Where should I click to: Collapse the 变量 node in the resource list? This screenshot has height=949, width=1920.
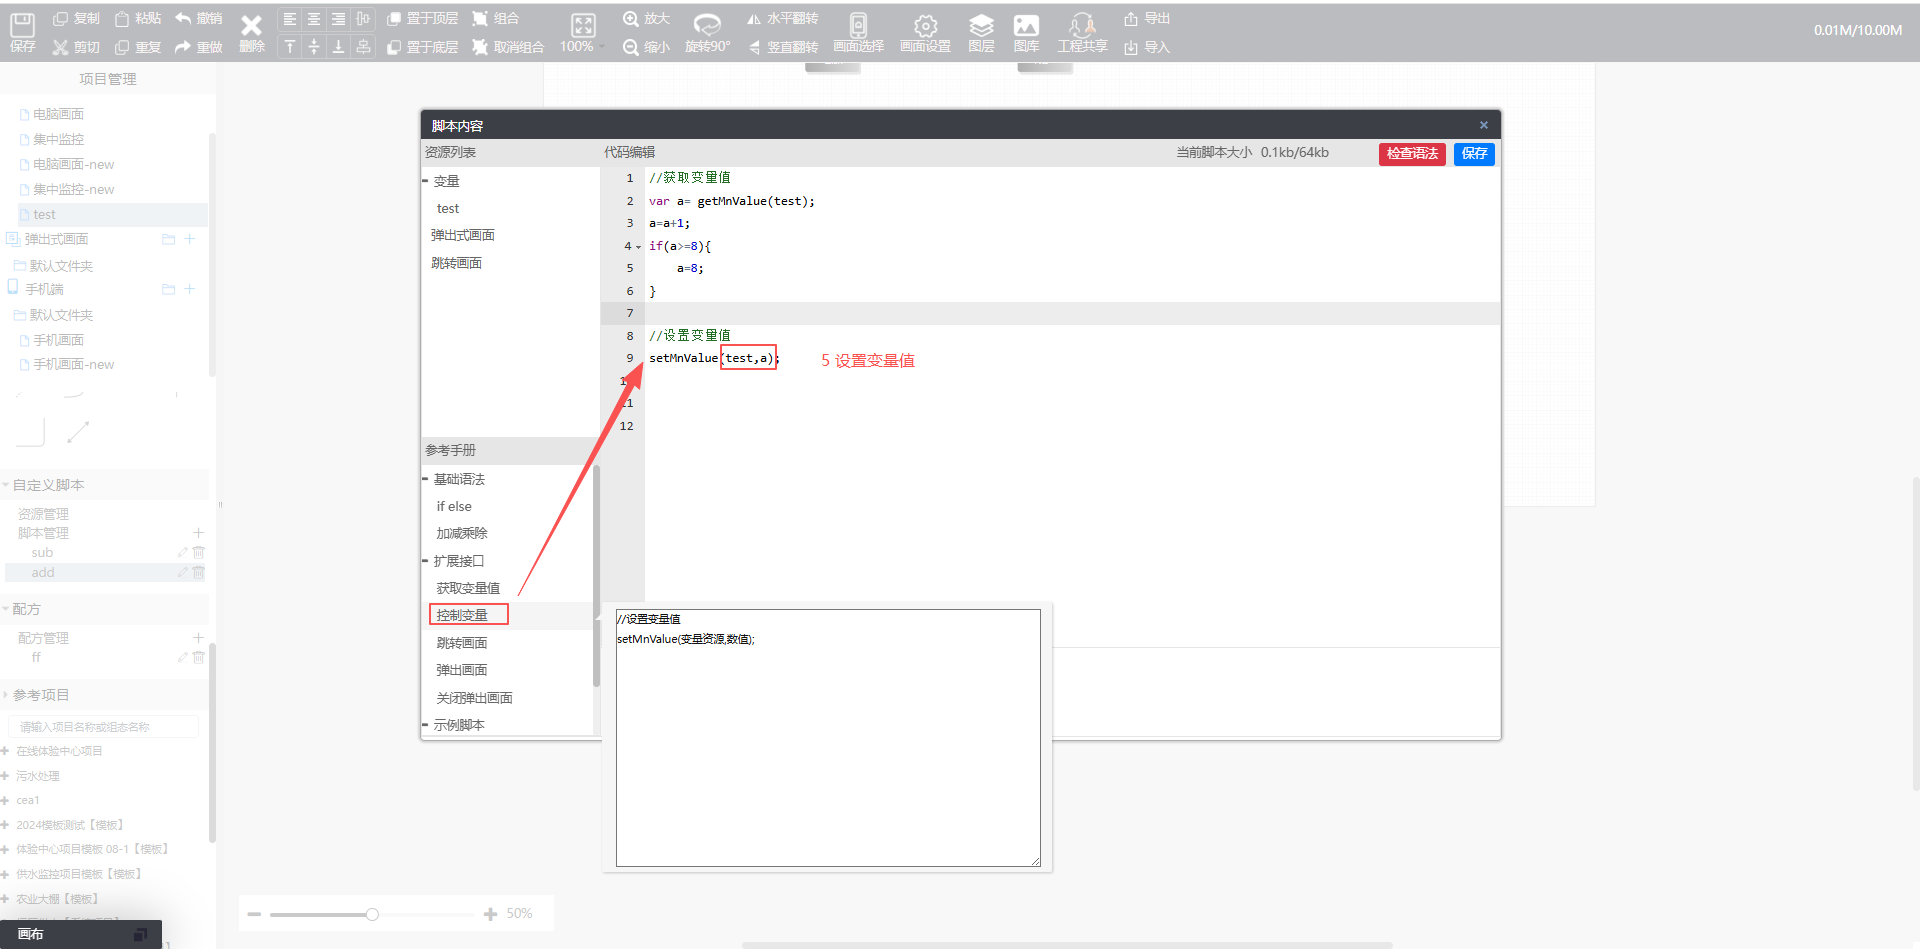coord(425,181)
